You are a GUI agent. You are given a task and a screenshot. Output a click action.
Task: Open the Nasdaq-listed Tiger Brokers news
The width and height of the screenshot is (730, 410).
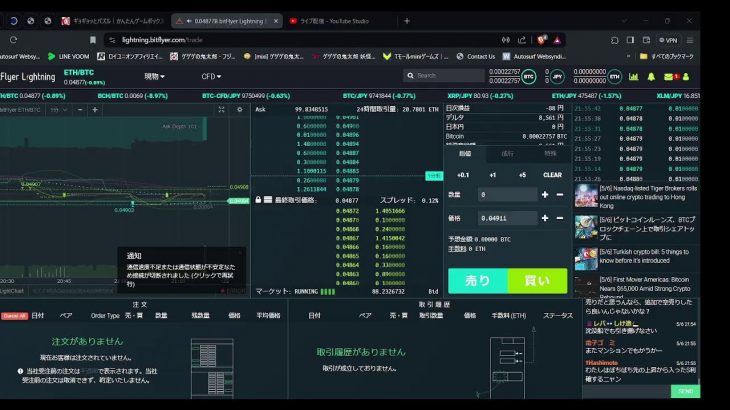coord(648,197)
